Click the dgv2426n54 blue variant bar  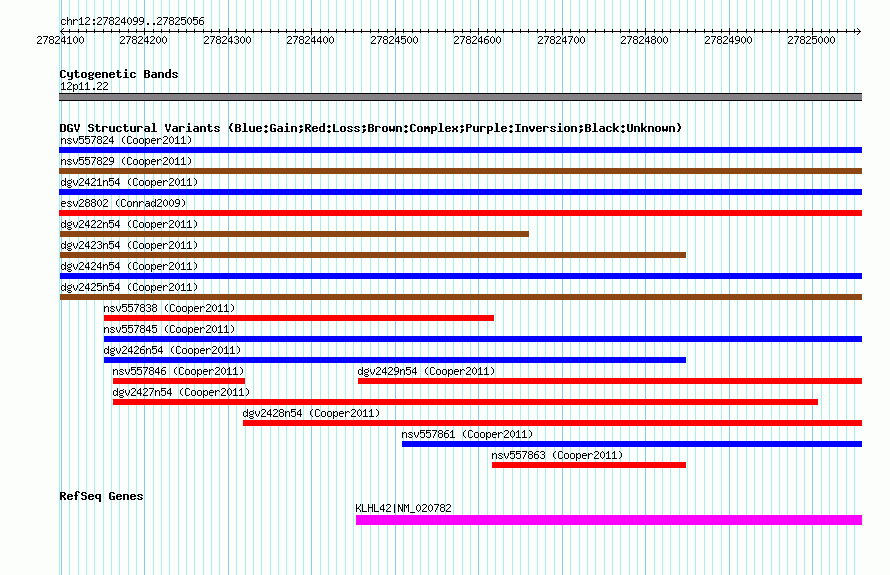coord(395,360)
